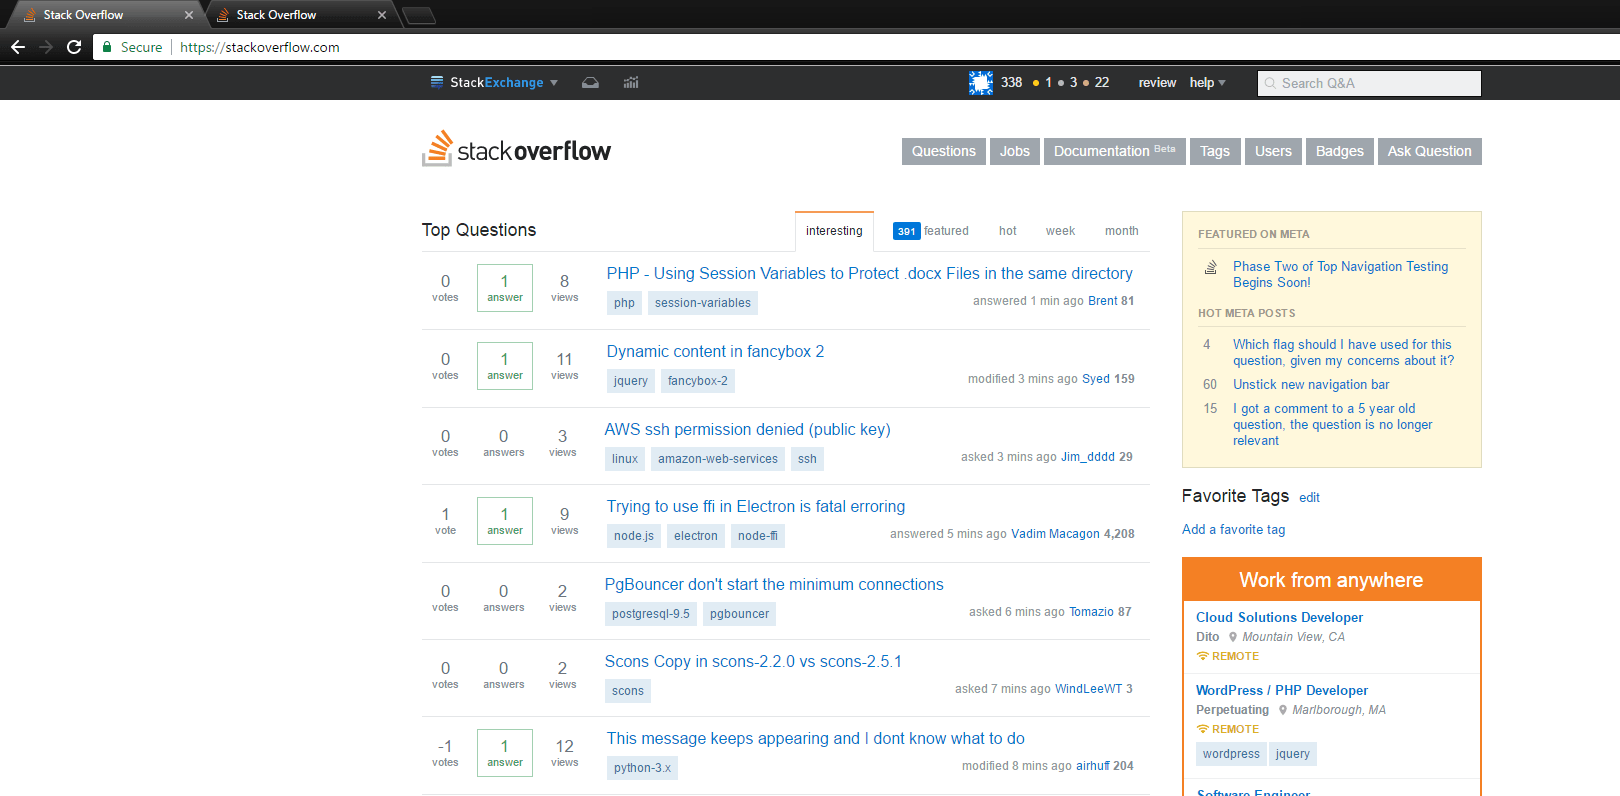Open the Badges nav button

(1340, 151)
